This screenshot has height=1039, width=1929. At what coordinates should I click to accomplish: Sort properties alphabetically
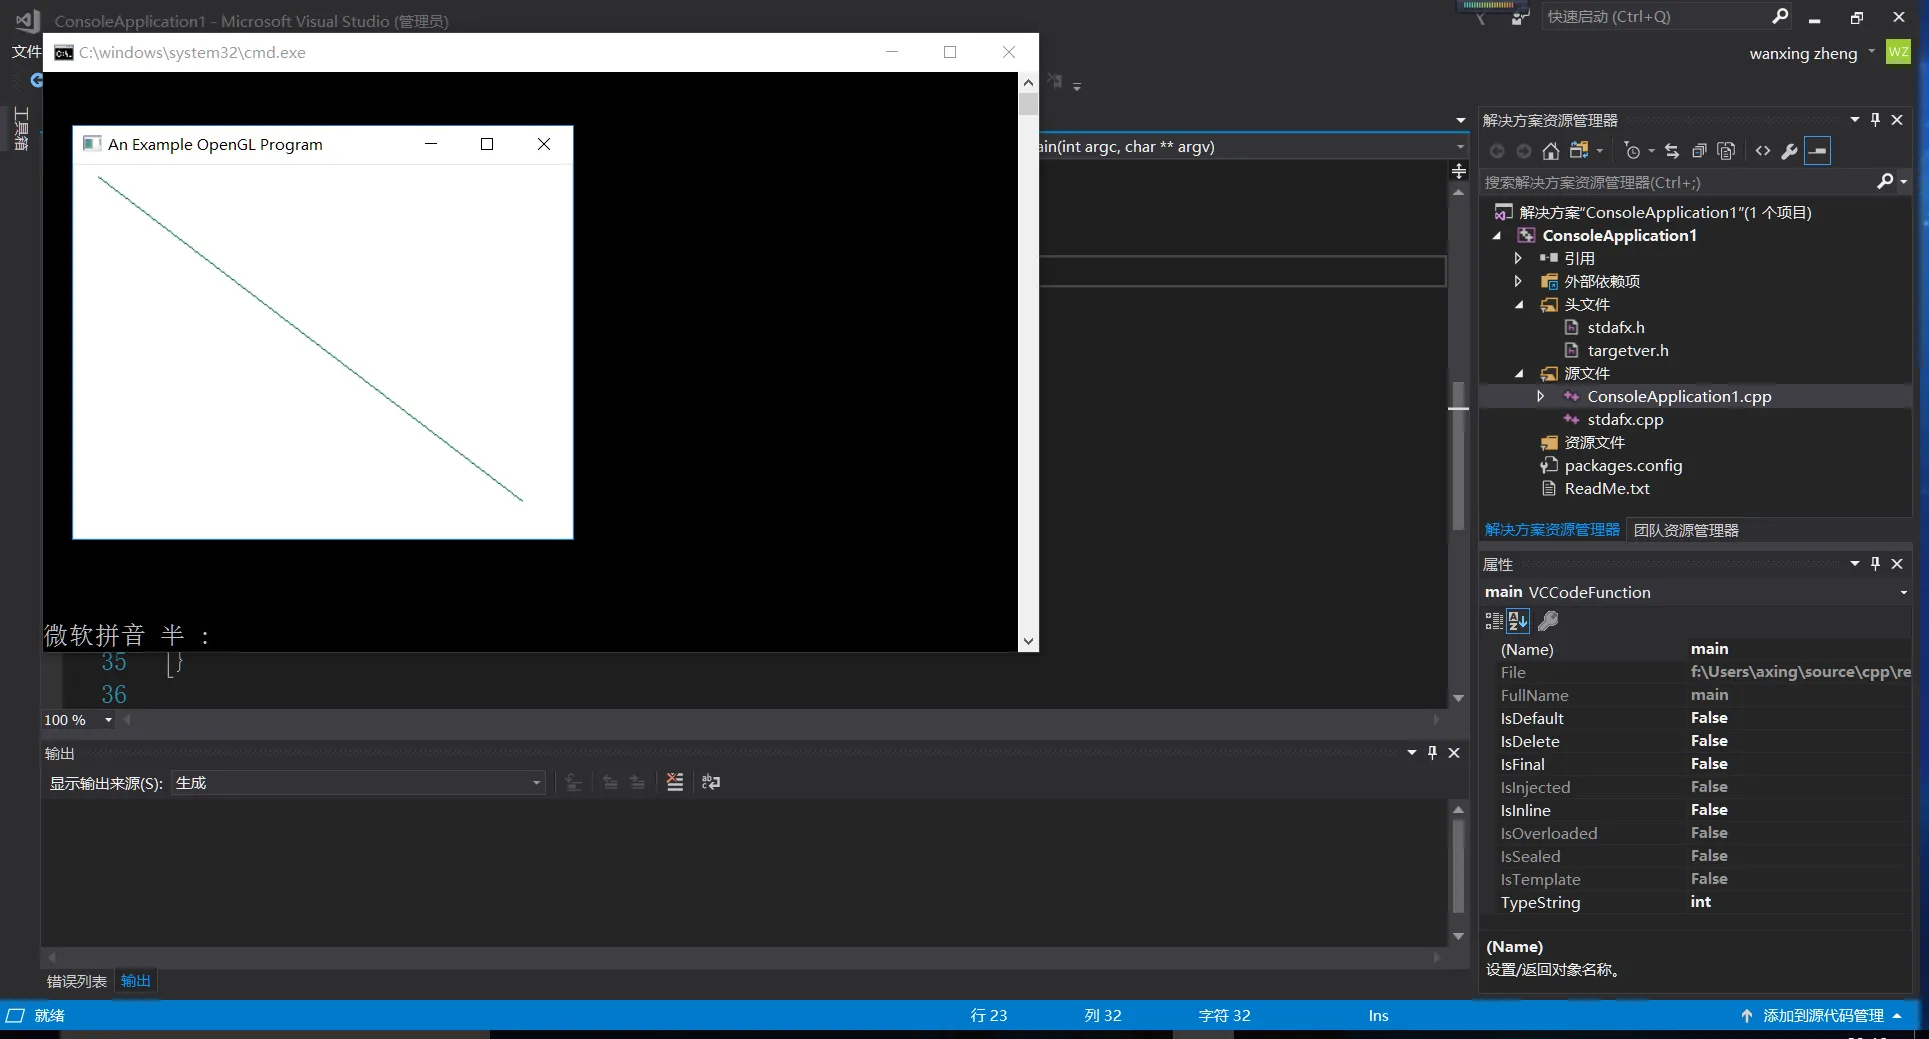pos(1518,621)
